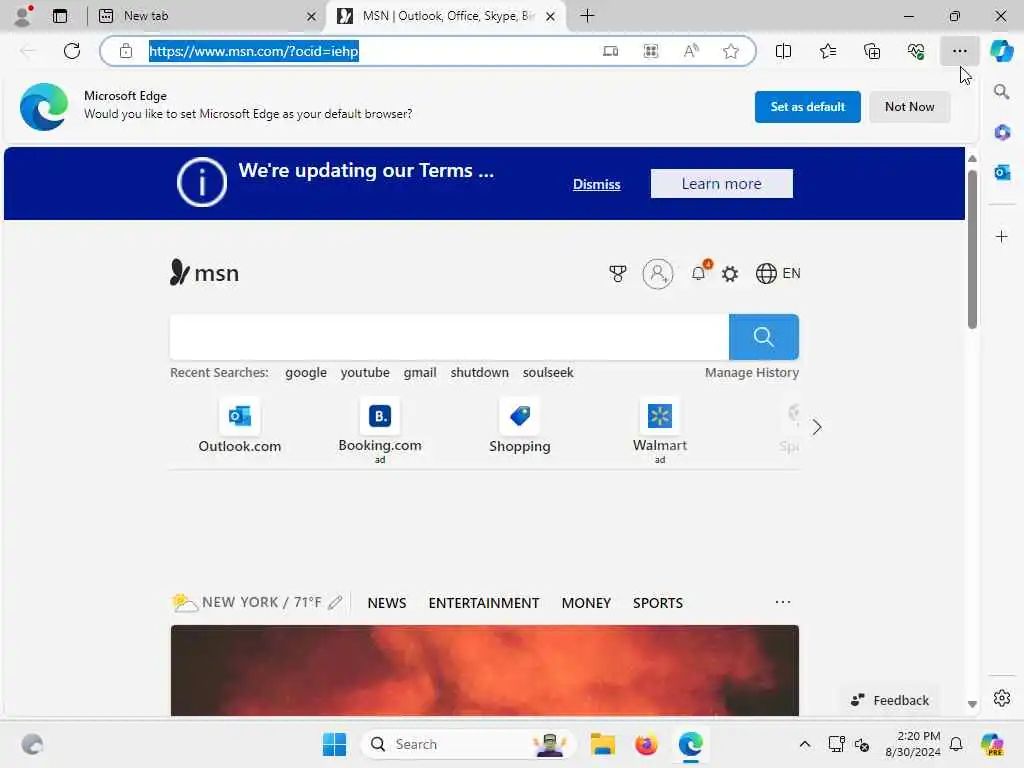The height and width of the screenshot is (768, 1024).
Task: Add a sidebar app with plus icon
Action: 1002,236
